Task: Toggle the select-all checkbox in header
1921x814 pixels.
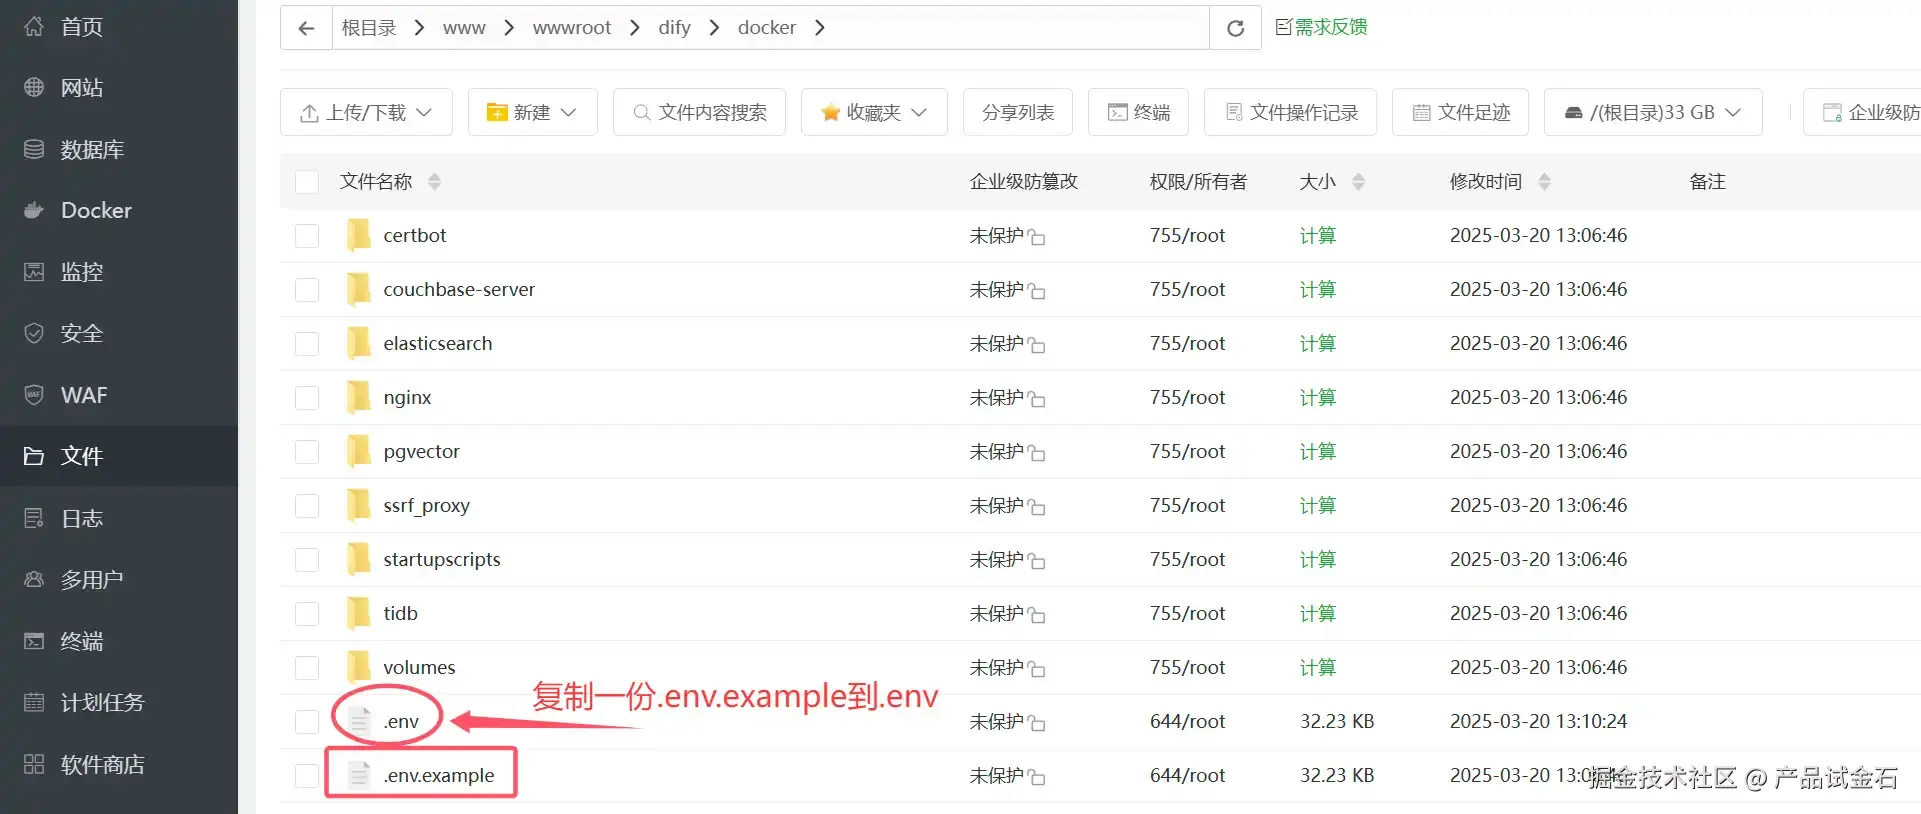Action: point(307,181)
